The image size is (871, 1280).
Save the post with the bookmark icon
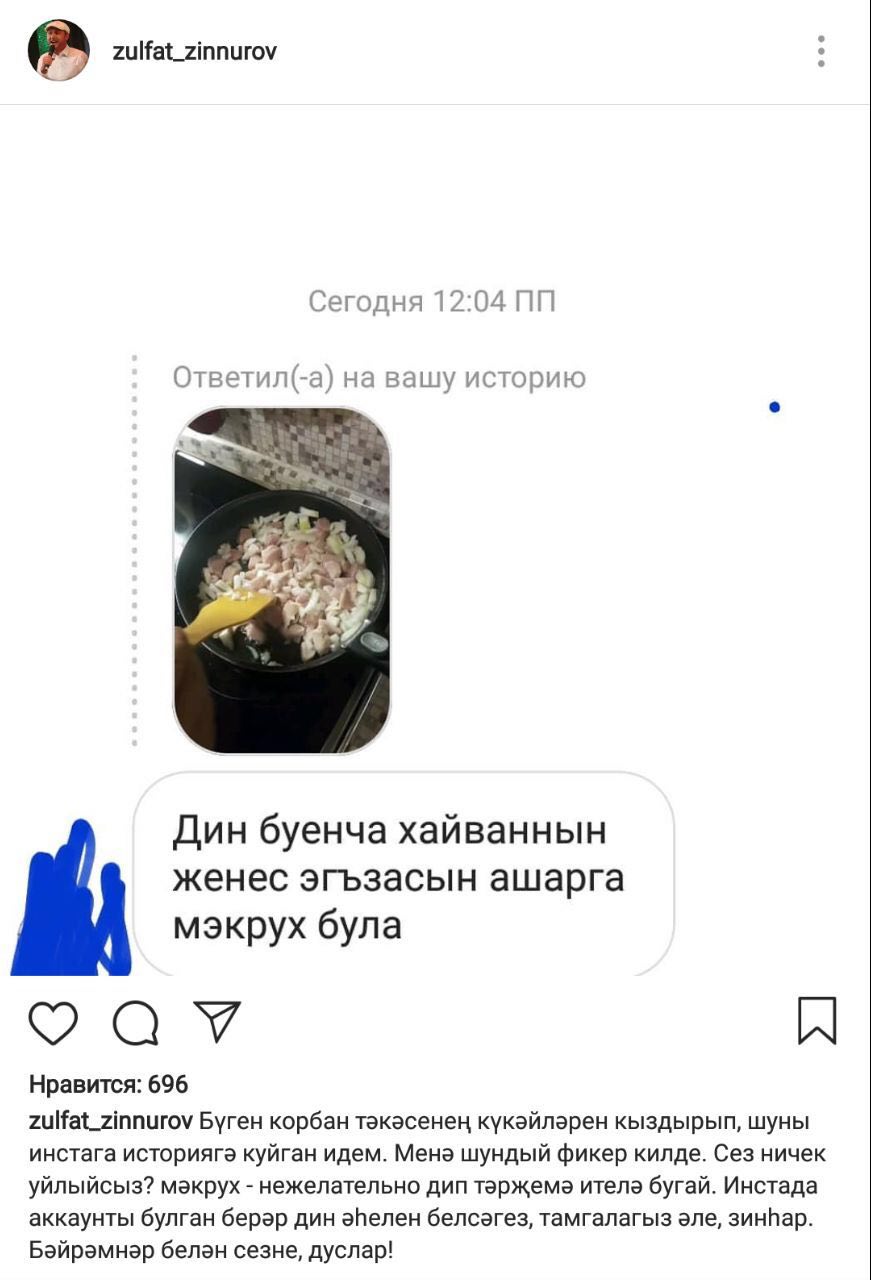(x=817, y=1020)
